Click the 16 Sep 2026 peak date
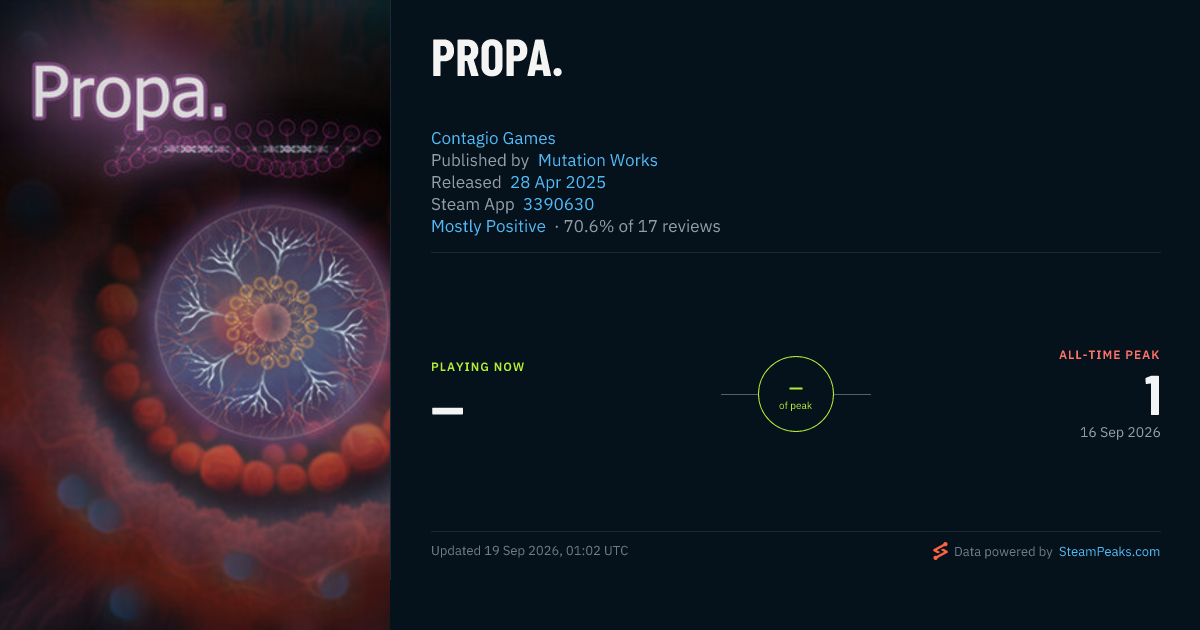This screenshot has width=1200, height=630. point(1120,433)
